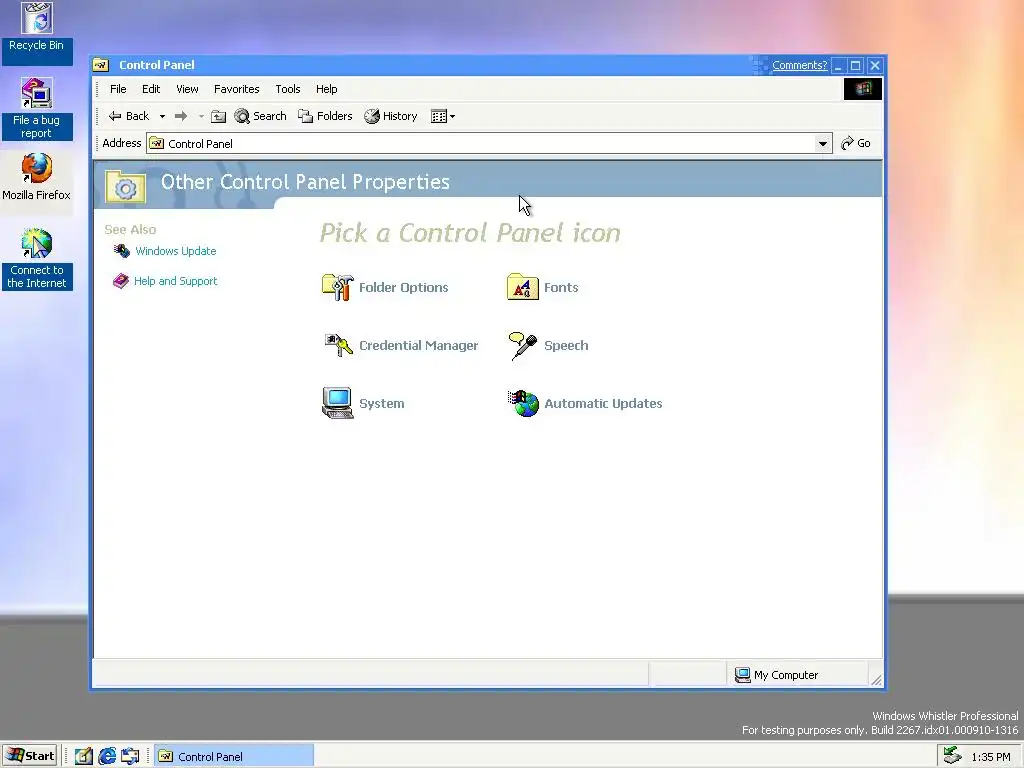Open the Tools menu
Viewport: 1024px width, 768px height.
(x=287, y=89)
